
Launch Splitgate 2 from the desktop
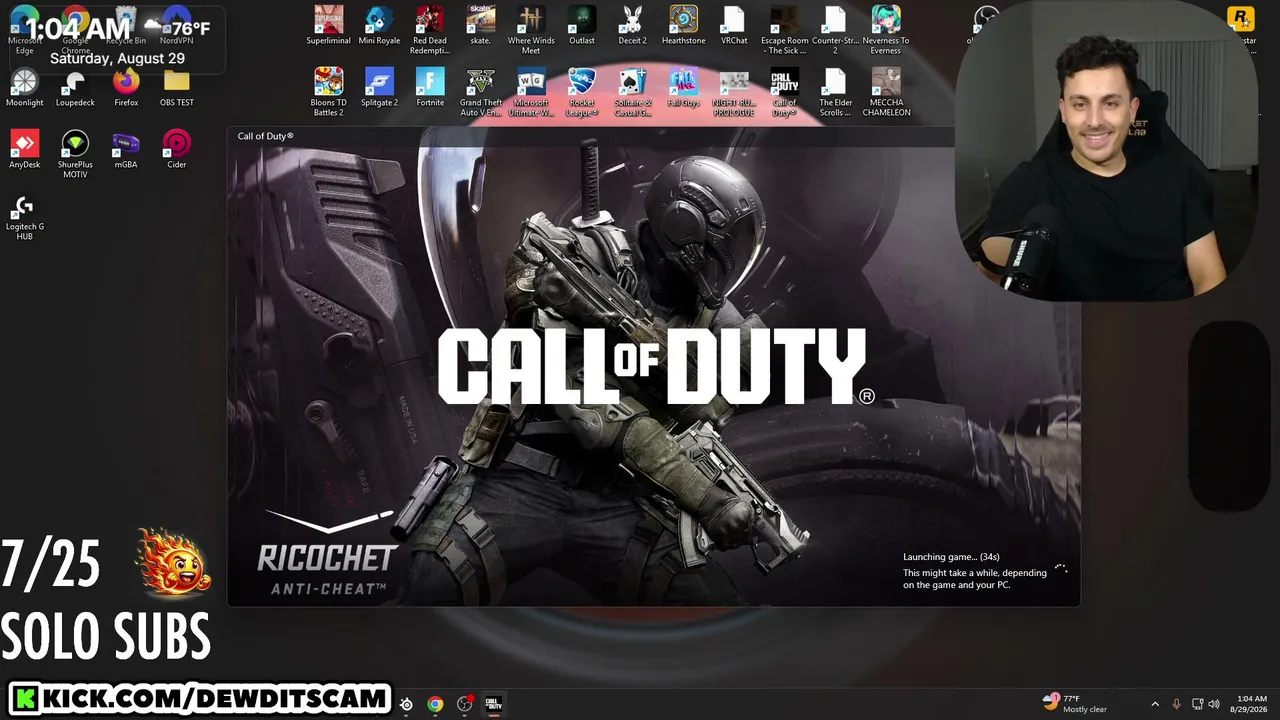tap(379, 88)
